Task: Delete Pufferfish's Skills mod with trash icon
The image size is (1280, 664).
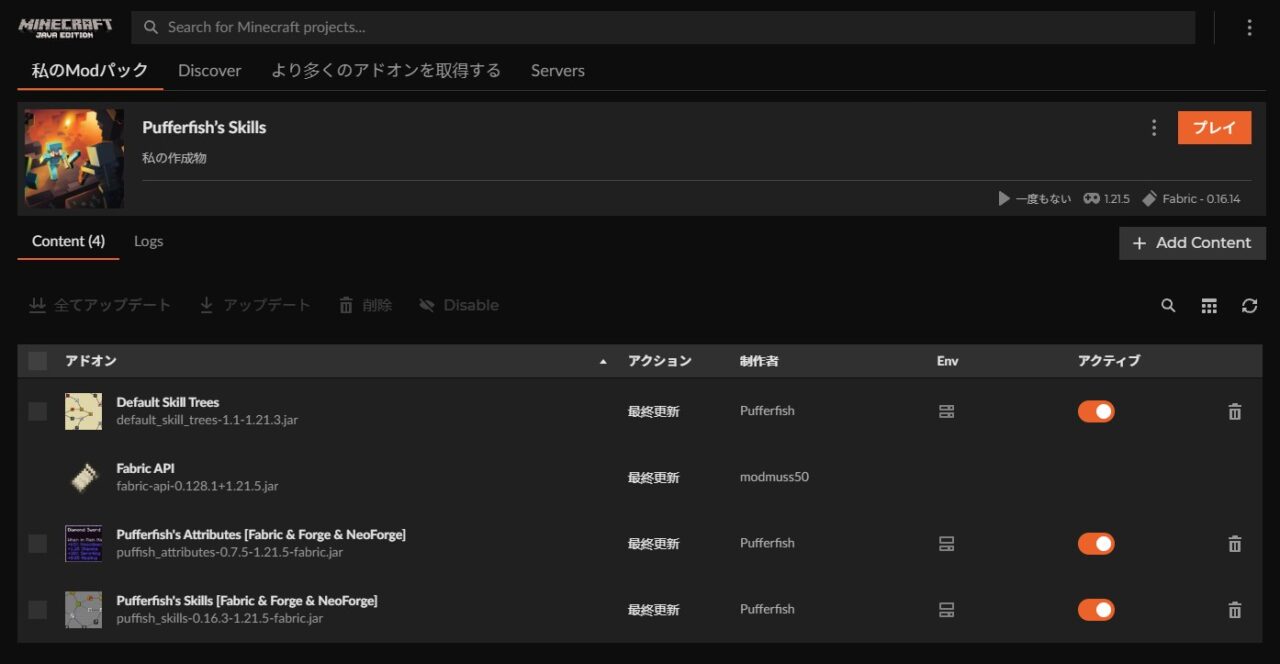Action: [1235, 610]
